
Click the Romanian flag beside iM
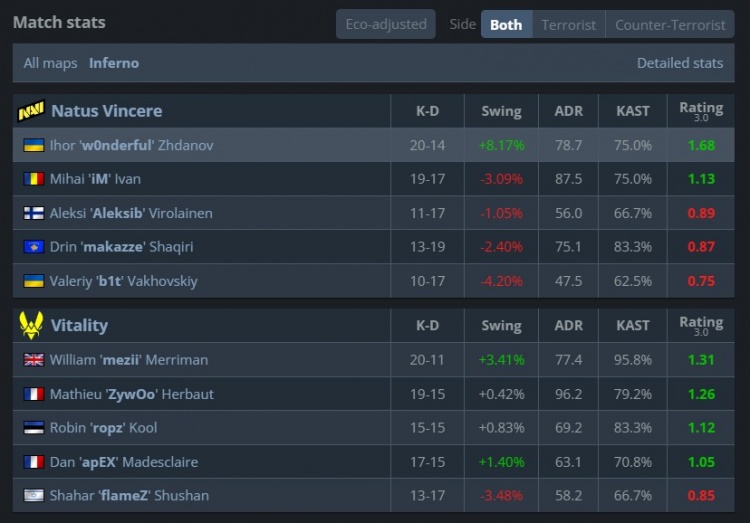point(33,180)
